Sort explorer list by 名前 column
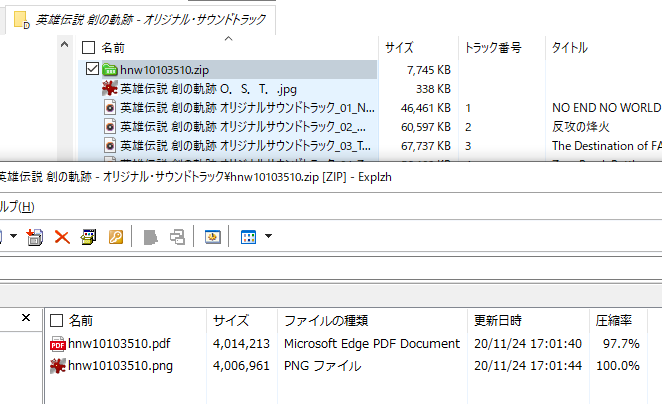Image resolution: width=662 pixels, height=404 pixels. pyautogui.click(x=113, y=48)
